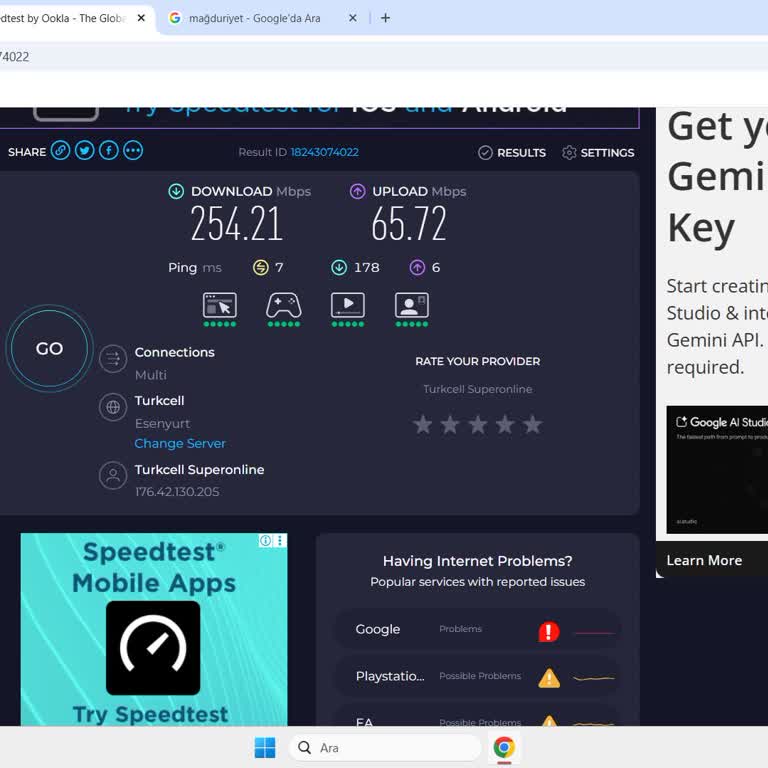Rate provider with five stars
The image size is (768, 768).
(532, 425)
